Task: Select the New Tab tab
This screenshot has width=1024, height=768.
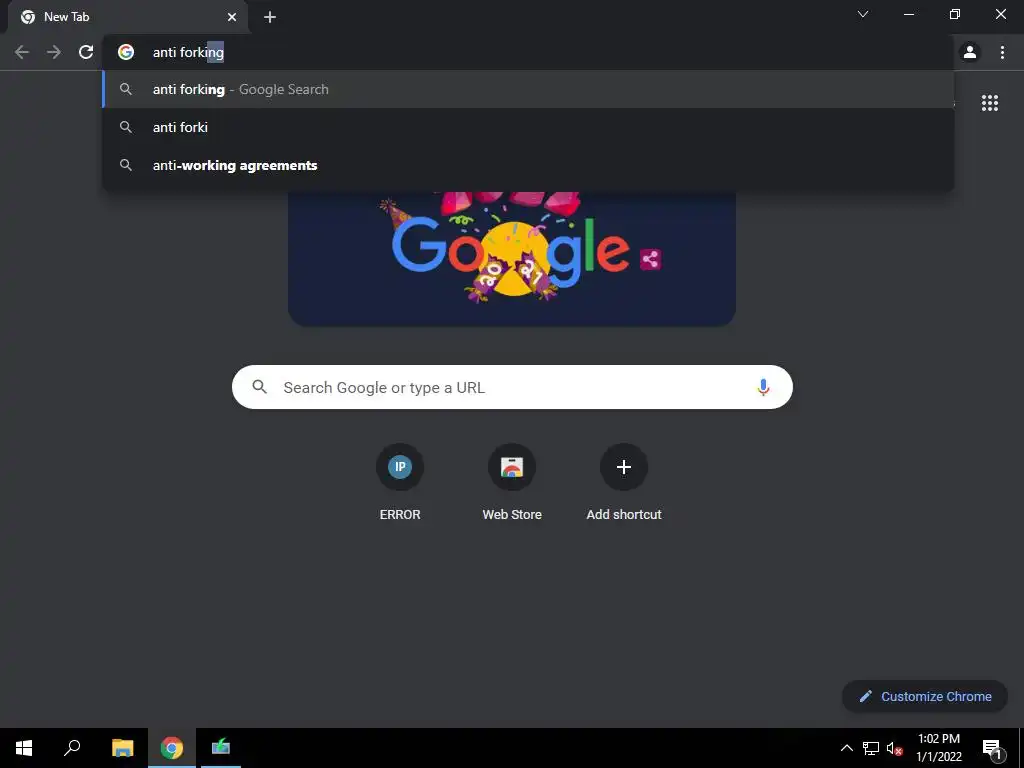Action: pyautogui.click(x=127, y=17)
